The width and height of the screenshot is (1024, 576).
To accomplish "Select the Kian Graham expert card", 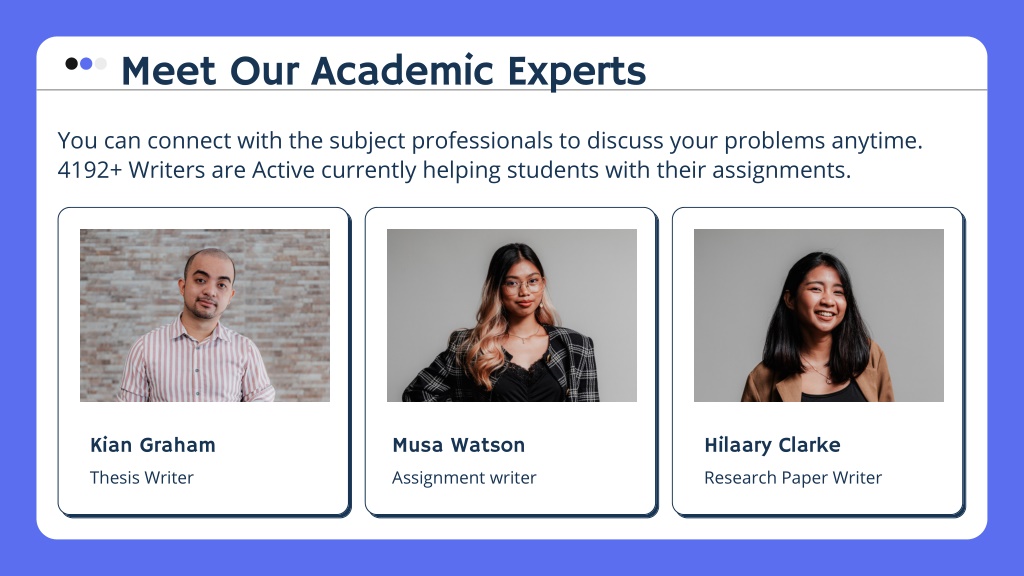I will coord(204,362).
